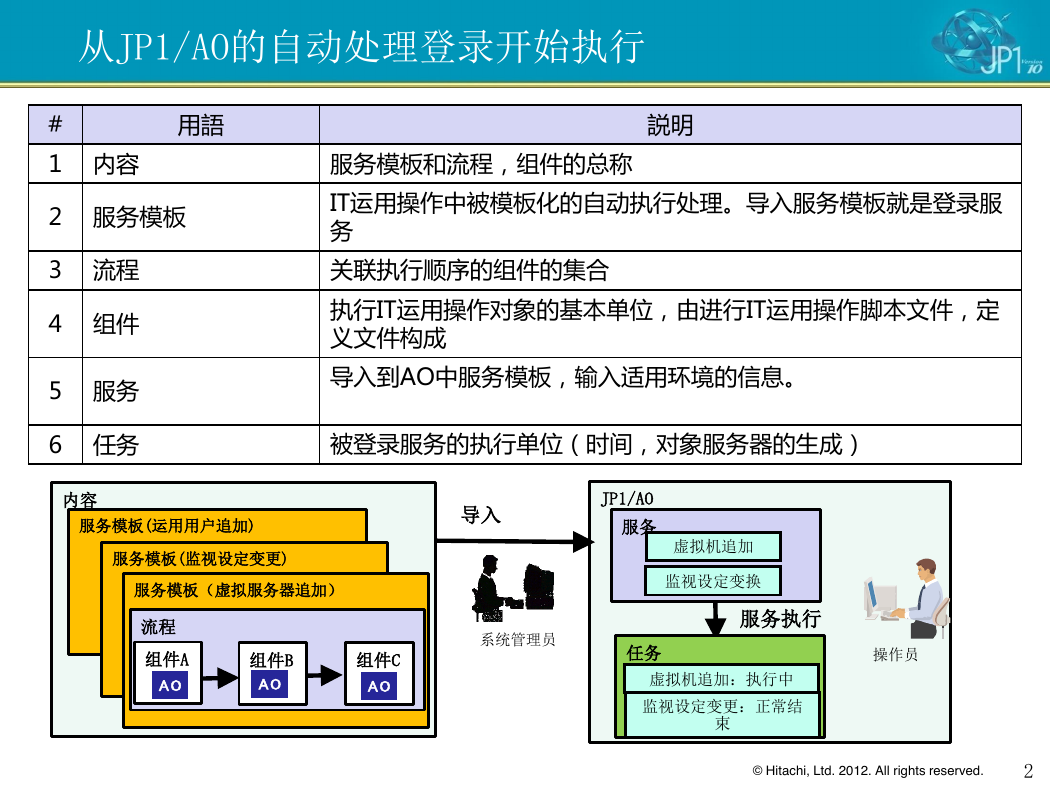Click the 导入 label
The width and height of the screenshot is (1050, 788).
pyautogui.click(x=481, y=515)
